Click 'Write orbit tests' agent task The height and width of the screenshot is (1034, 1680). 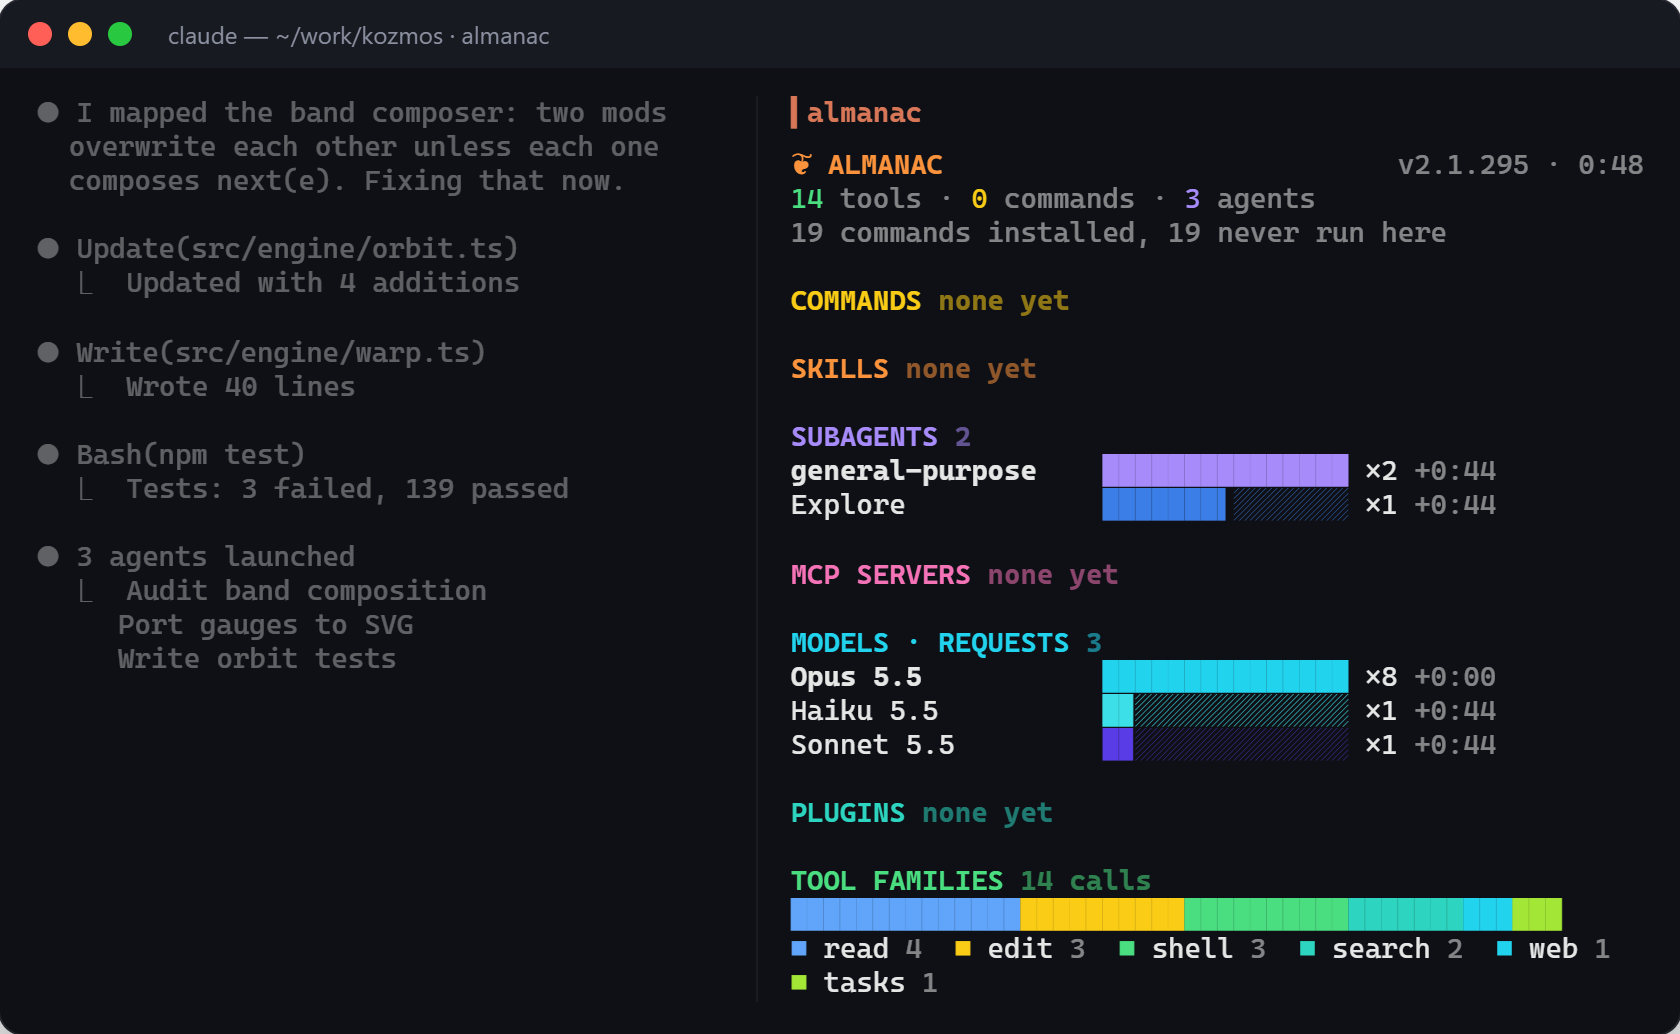tap(257, 659)
